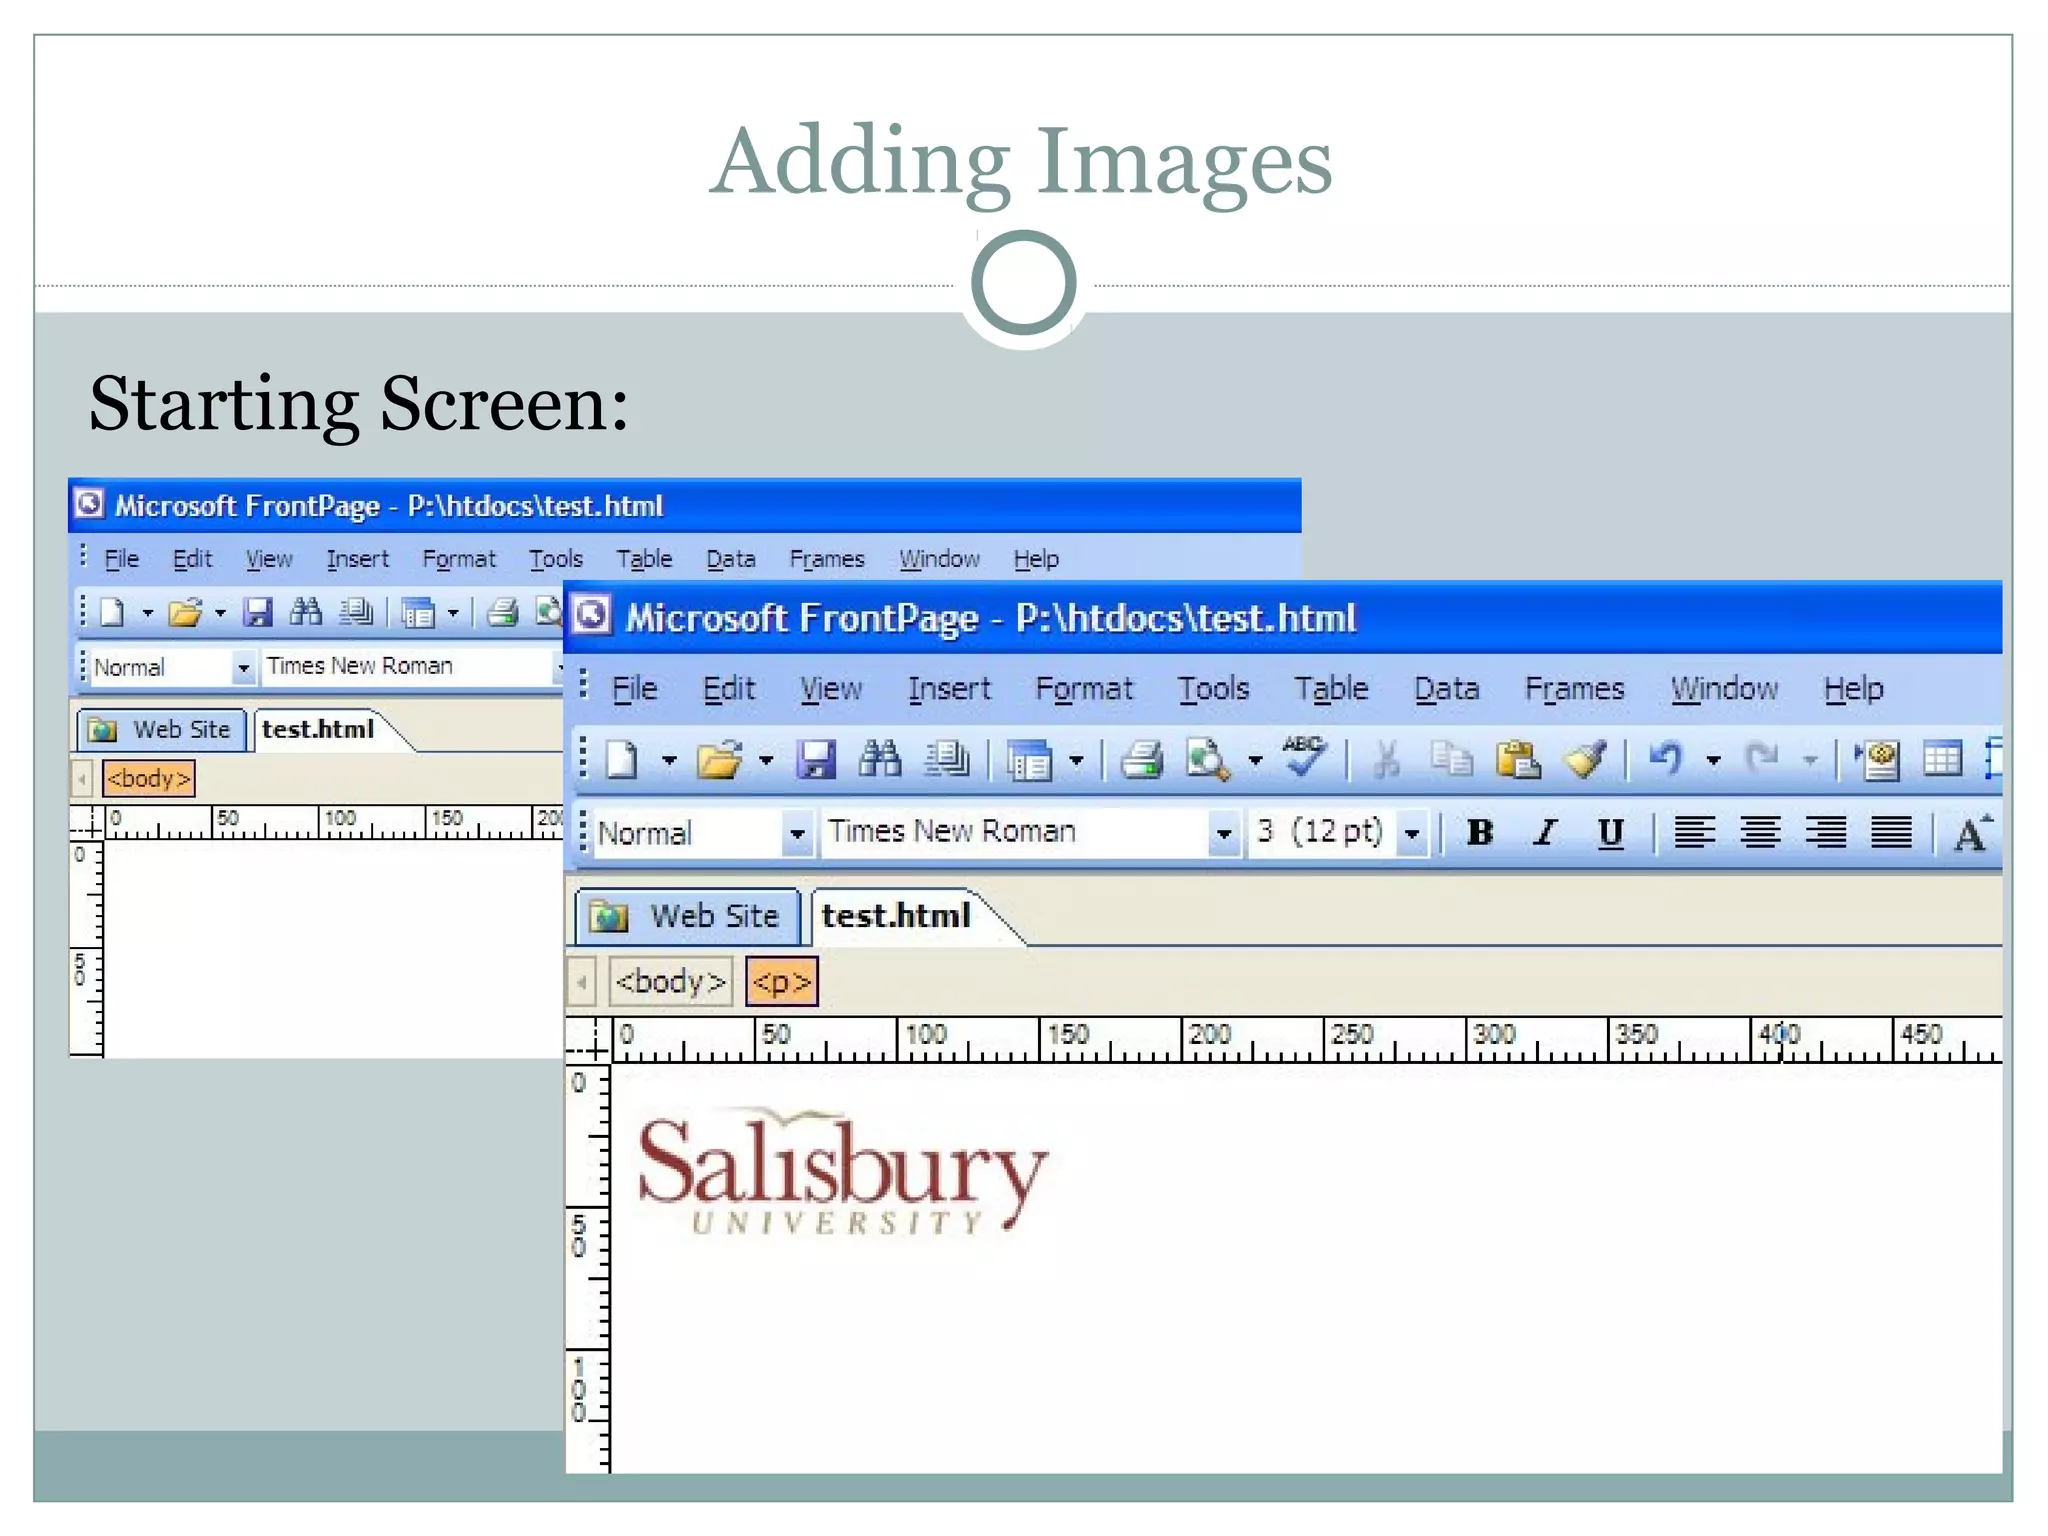The image size is (2048, 1536).
Task: Click <body> tag selector in back window
Action: click(x=148, y=778)
